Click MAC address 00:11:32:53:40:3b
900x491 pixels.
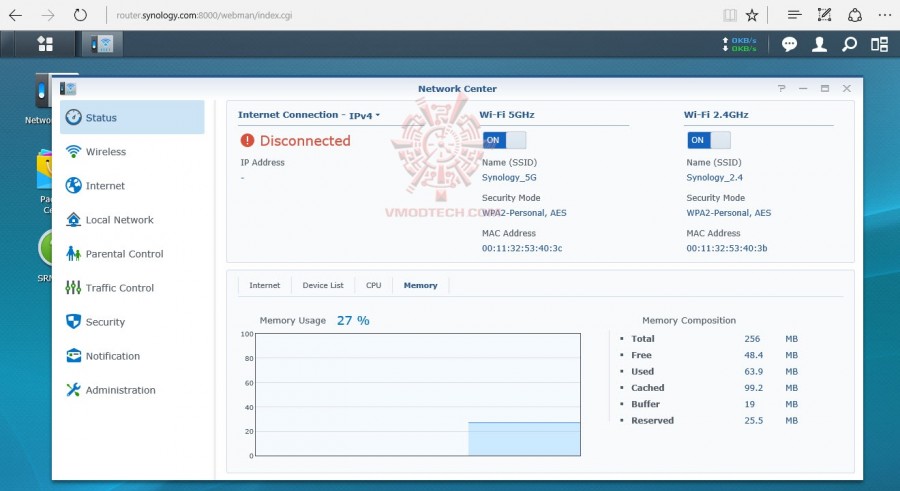[x=727, y=248]
